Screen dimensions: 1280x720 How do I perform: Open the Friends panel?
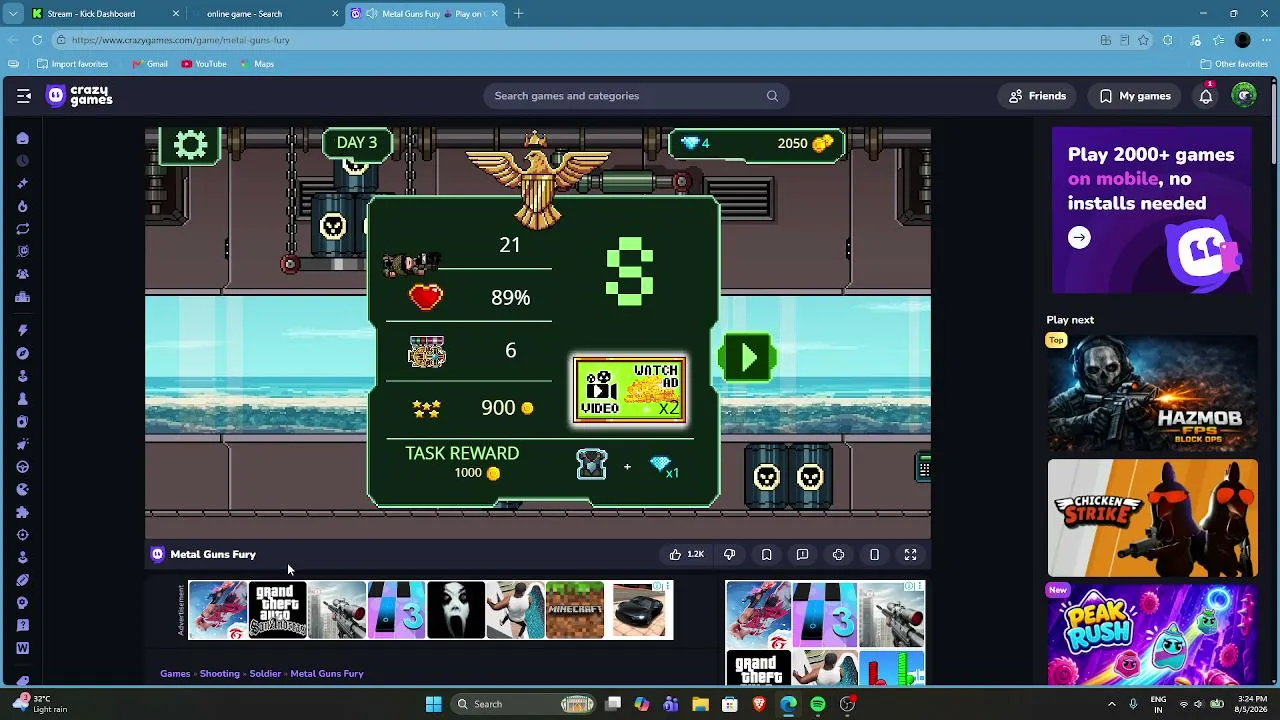[x=1037, y=96]
